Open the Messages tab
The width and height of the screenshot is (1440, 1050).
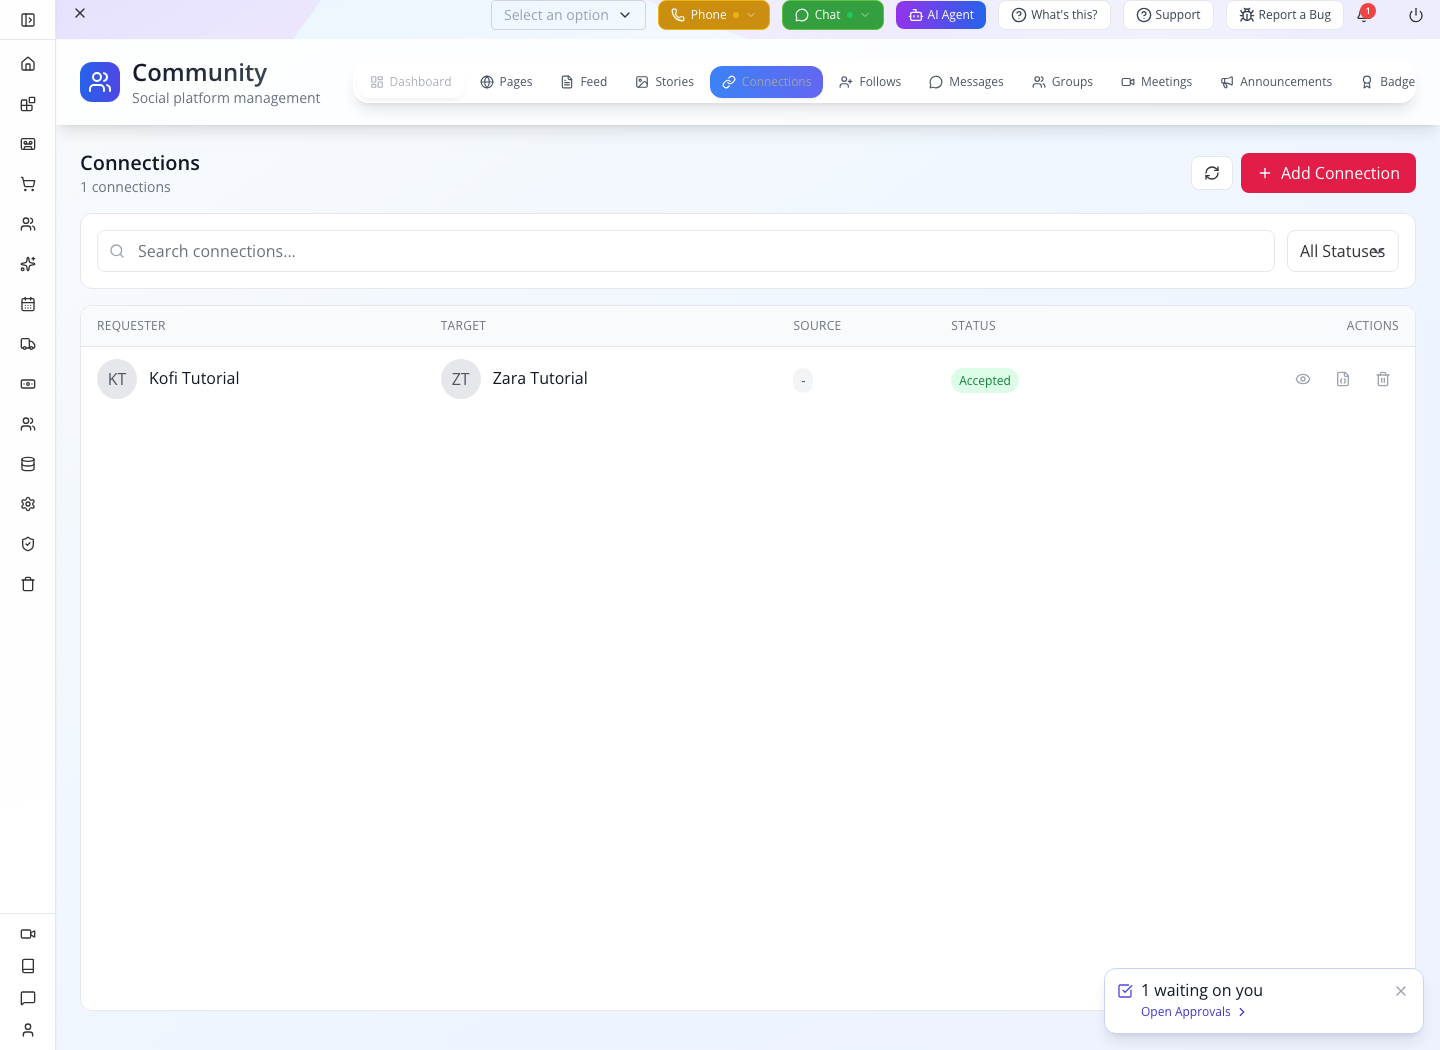click(966, 82)
